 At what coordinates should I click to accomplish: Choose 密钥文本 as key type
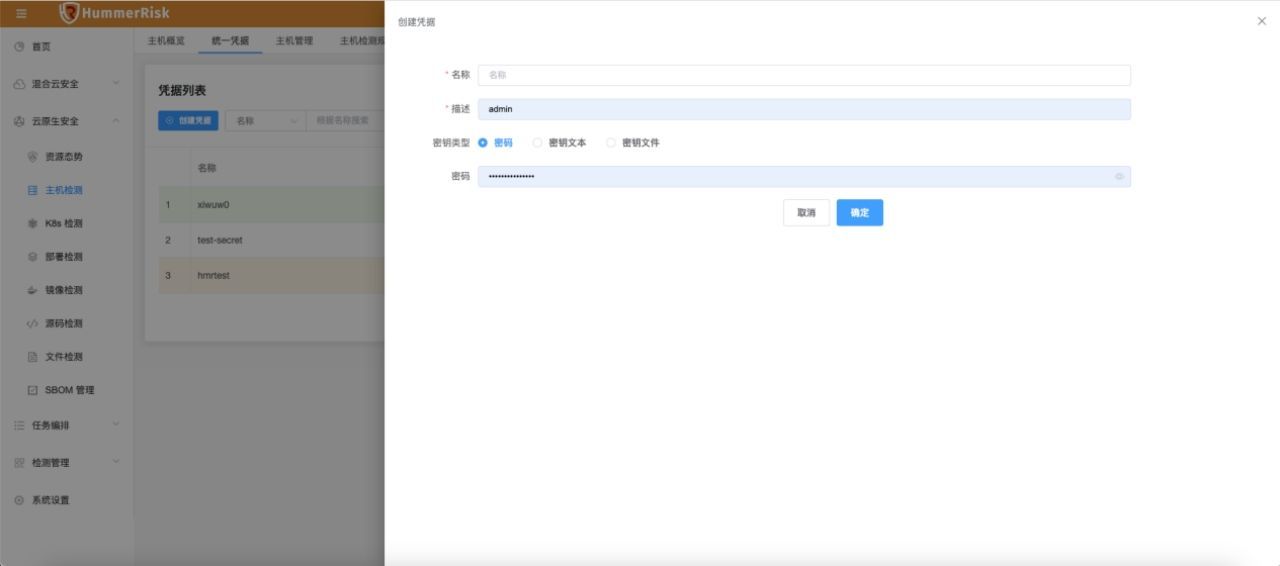click(538, 143)
